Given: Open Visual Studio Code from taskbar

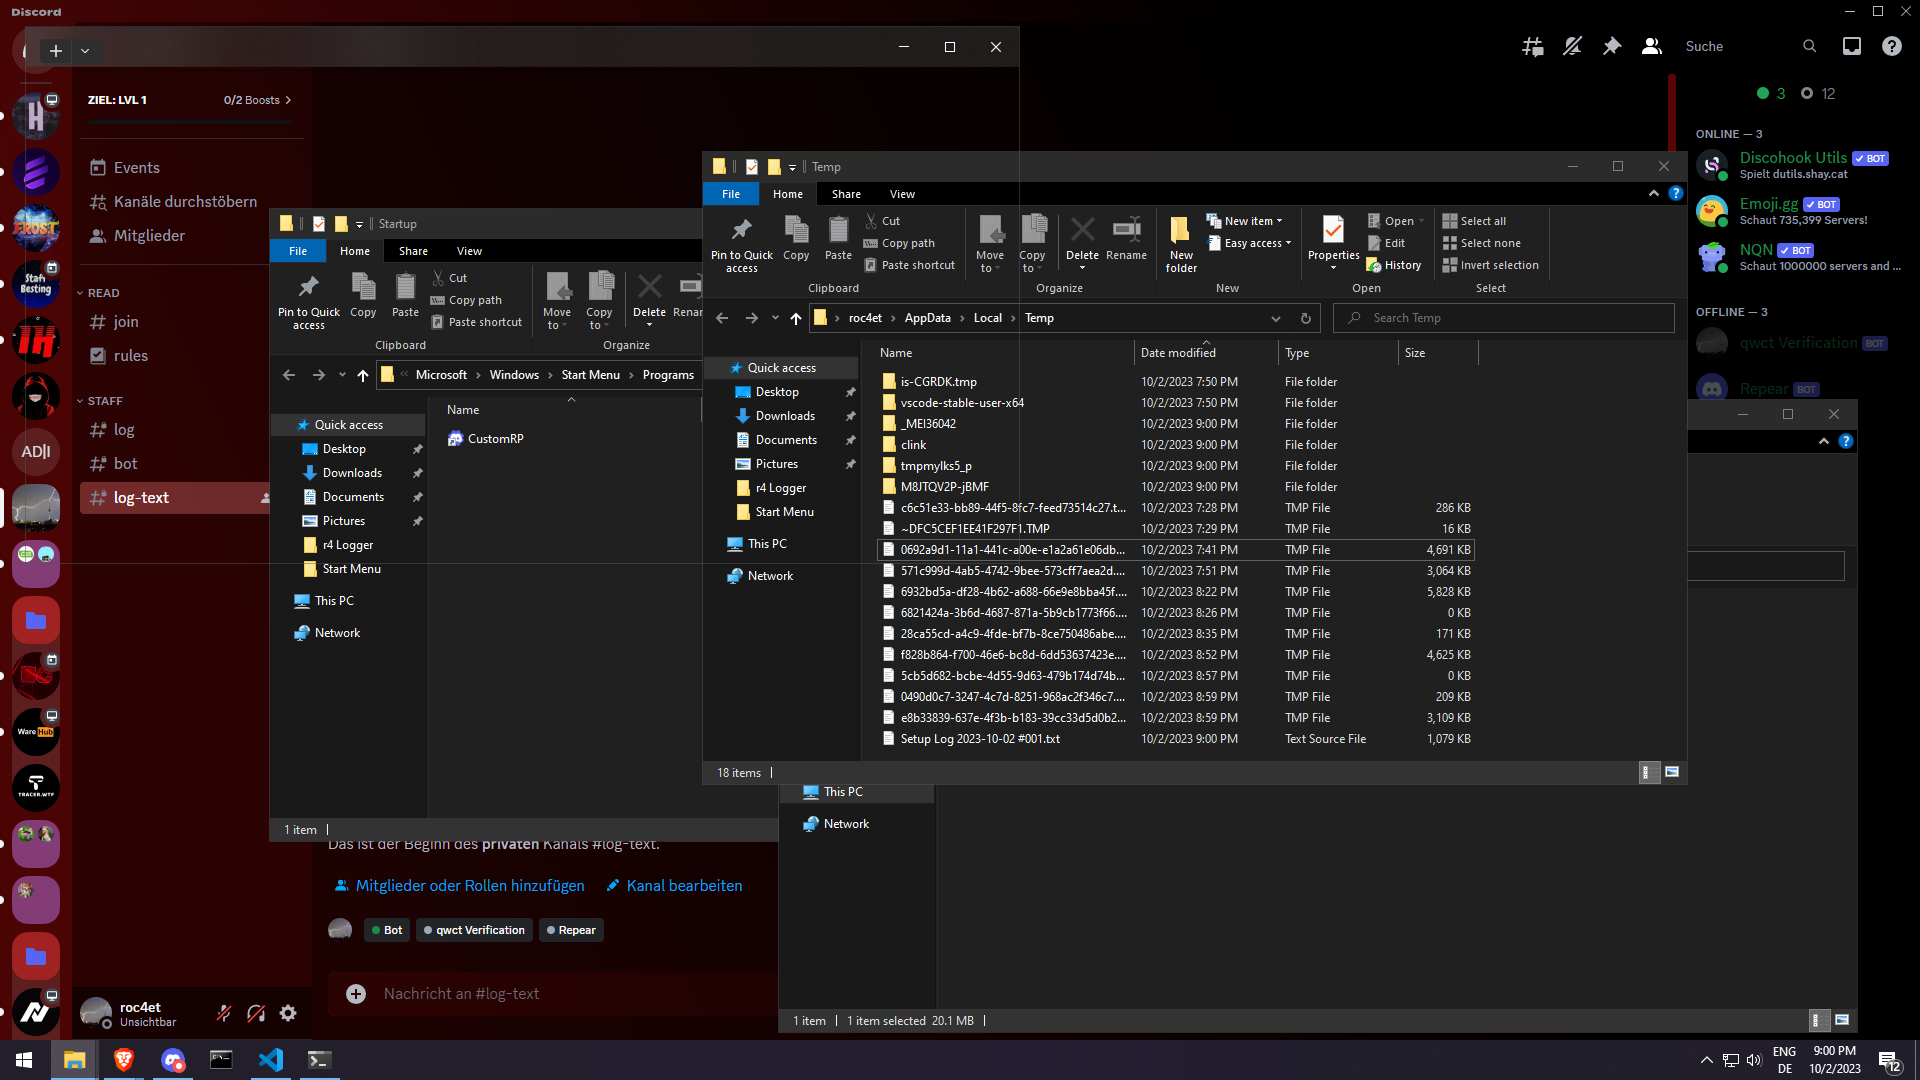Looking at the screenshot, I should [270, 1060].
